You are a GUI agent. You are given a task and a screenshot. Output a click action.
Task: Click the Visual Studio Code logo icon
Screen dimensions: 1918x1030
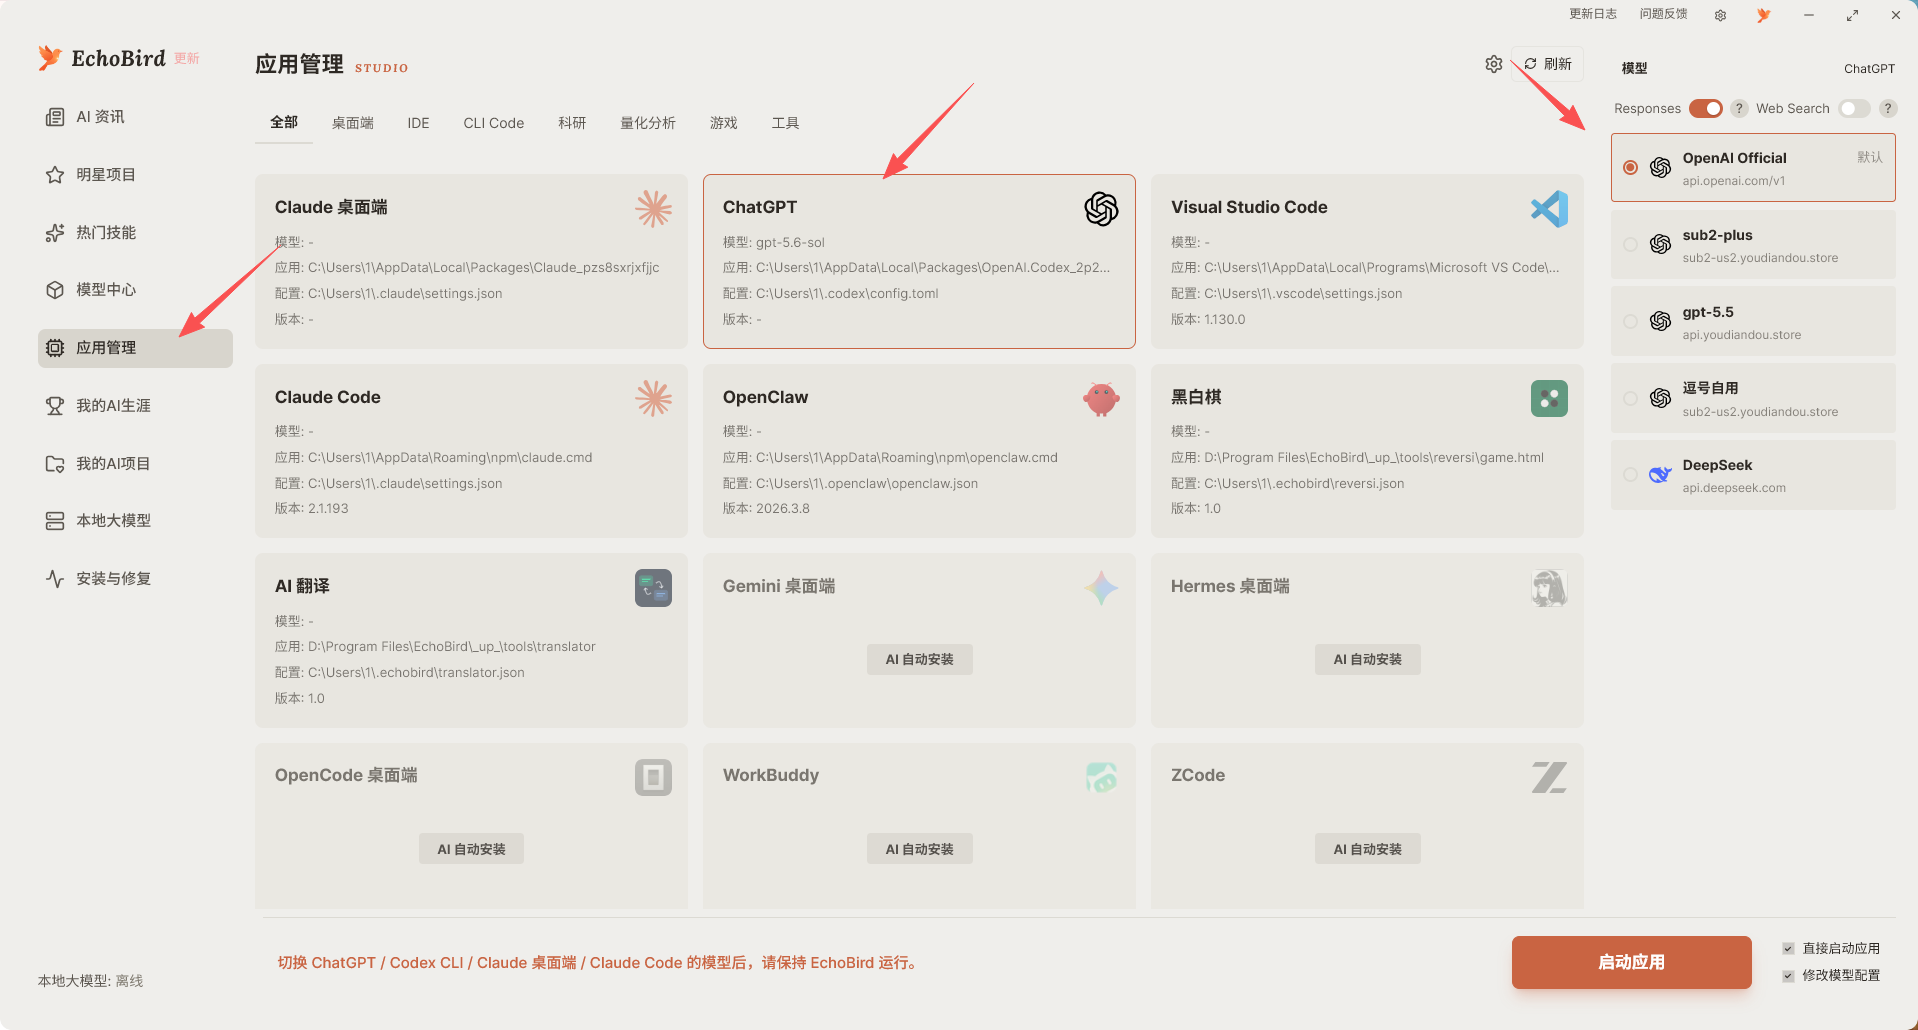tap(1549, 209)
